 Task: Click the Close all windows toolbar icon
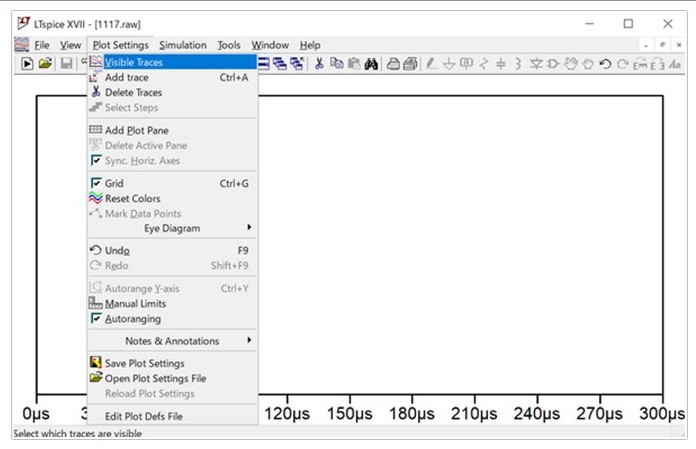[x=297, y=64]
